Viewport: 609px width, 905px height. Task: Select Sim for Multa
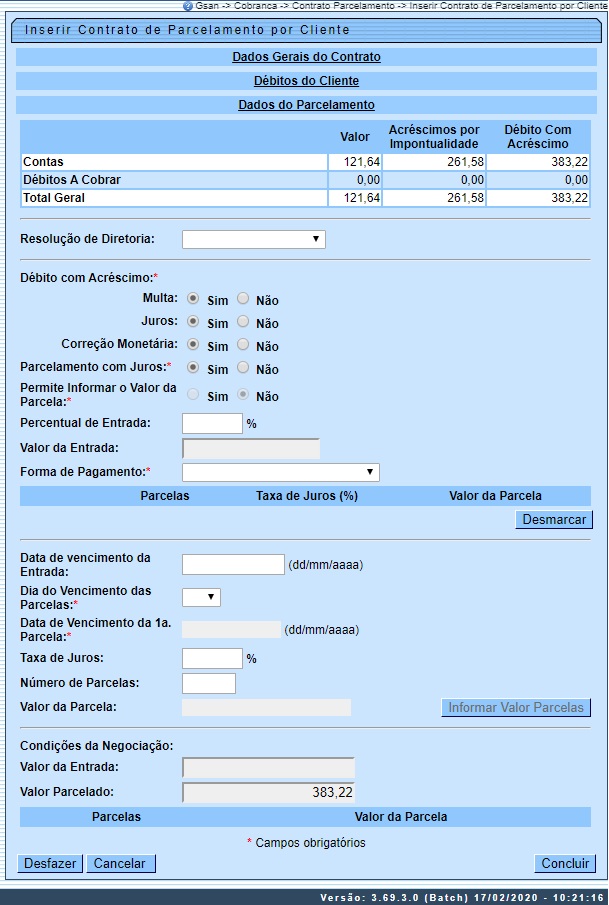[x=193, y=299]
